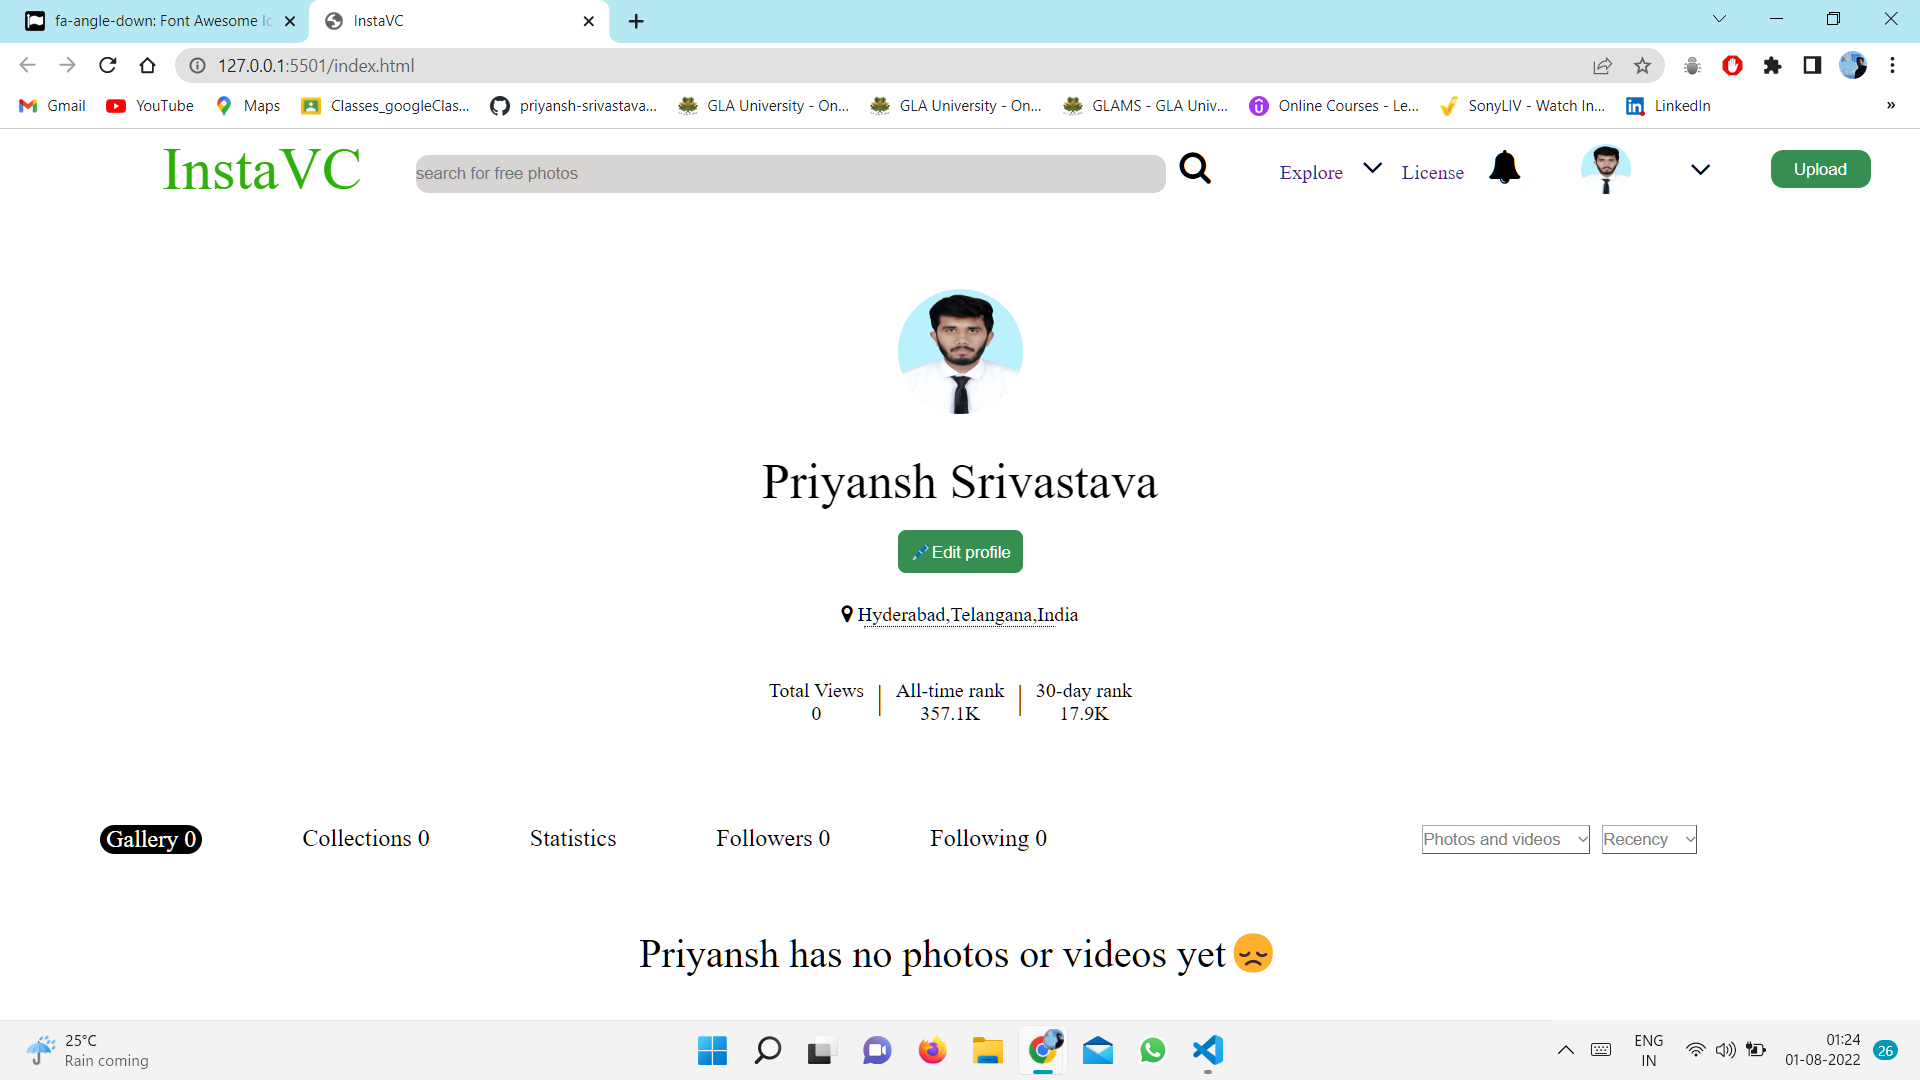Image resolution: width=1920 pixels, height=1080 pixels.
Task: Click the InstaVC logo
Action: 261,169
